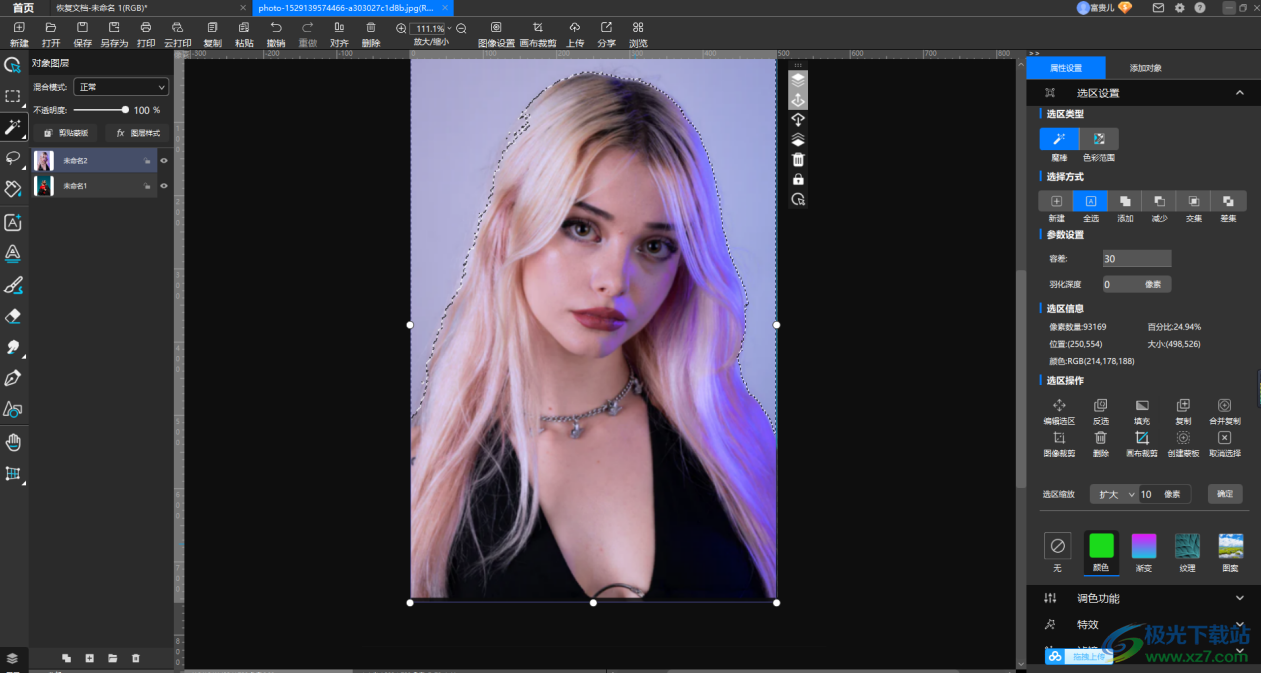
Task: Toggle visibility of layer 未命名2
Action: coord(164,160)
